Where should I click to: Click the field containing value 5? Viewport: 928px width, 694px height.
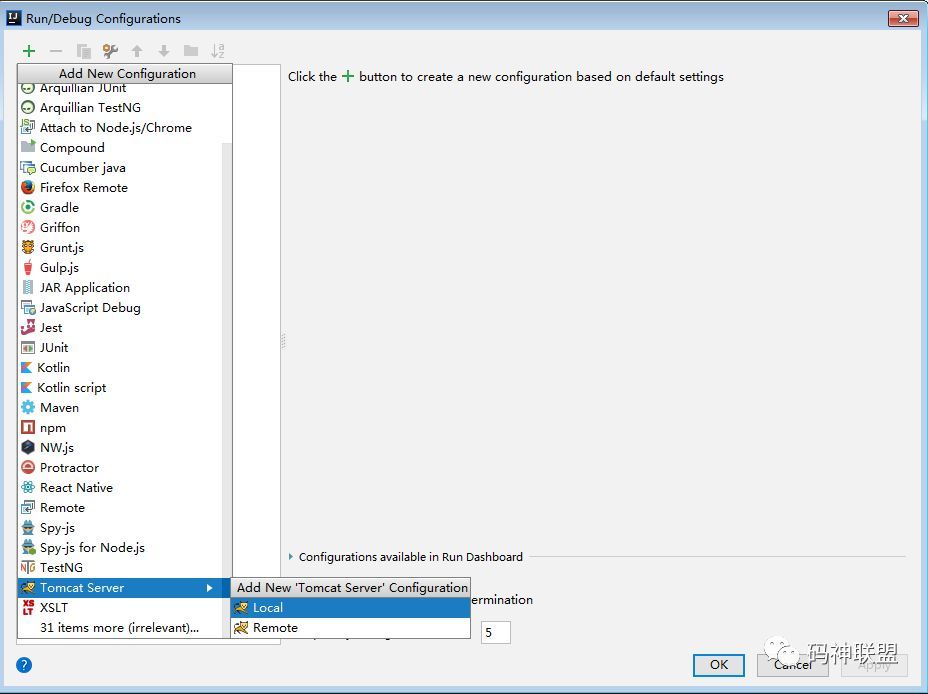coord(496,632)
